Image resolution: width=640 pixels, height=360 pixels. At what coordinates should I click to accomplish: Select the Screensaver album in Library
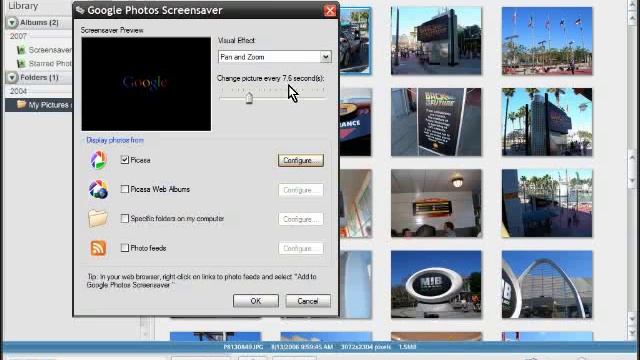click(50, 50)
